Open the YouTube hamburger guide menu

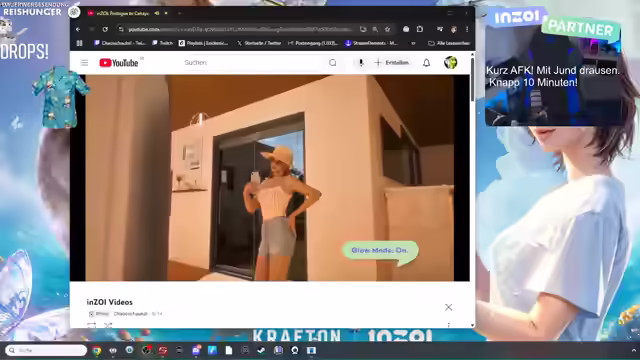click(84, 63)
